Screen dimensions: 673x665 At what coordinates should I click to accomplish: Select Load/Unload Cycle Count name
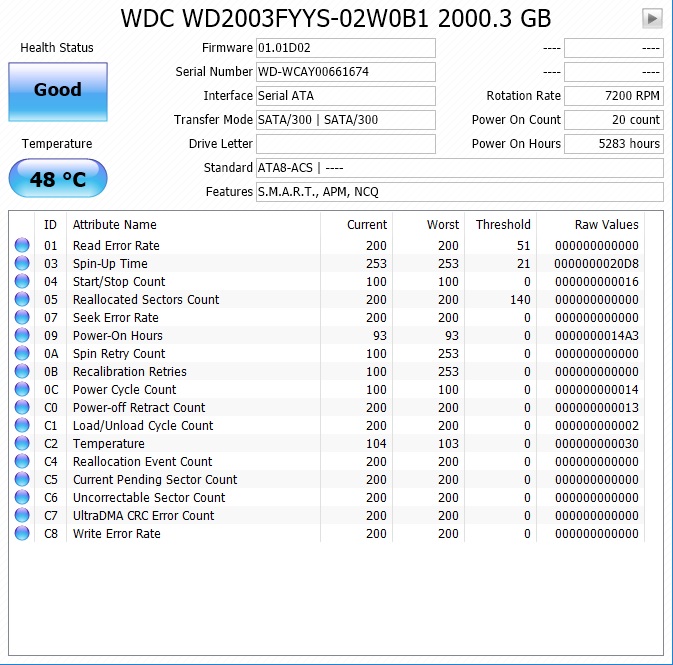click(x=143, y=426)
